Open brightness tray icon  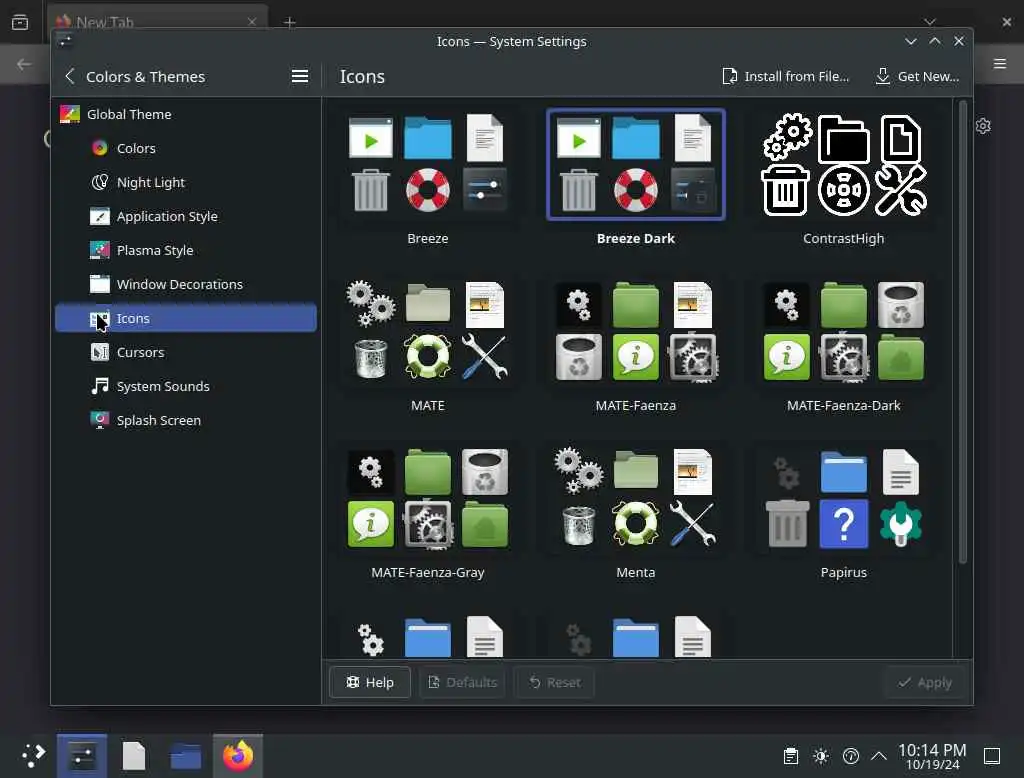(821, 756)
